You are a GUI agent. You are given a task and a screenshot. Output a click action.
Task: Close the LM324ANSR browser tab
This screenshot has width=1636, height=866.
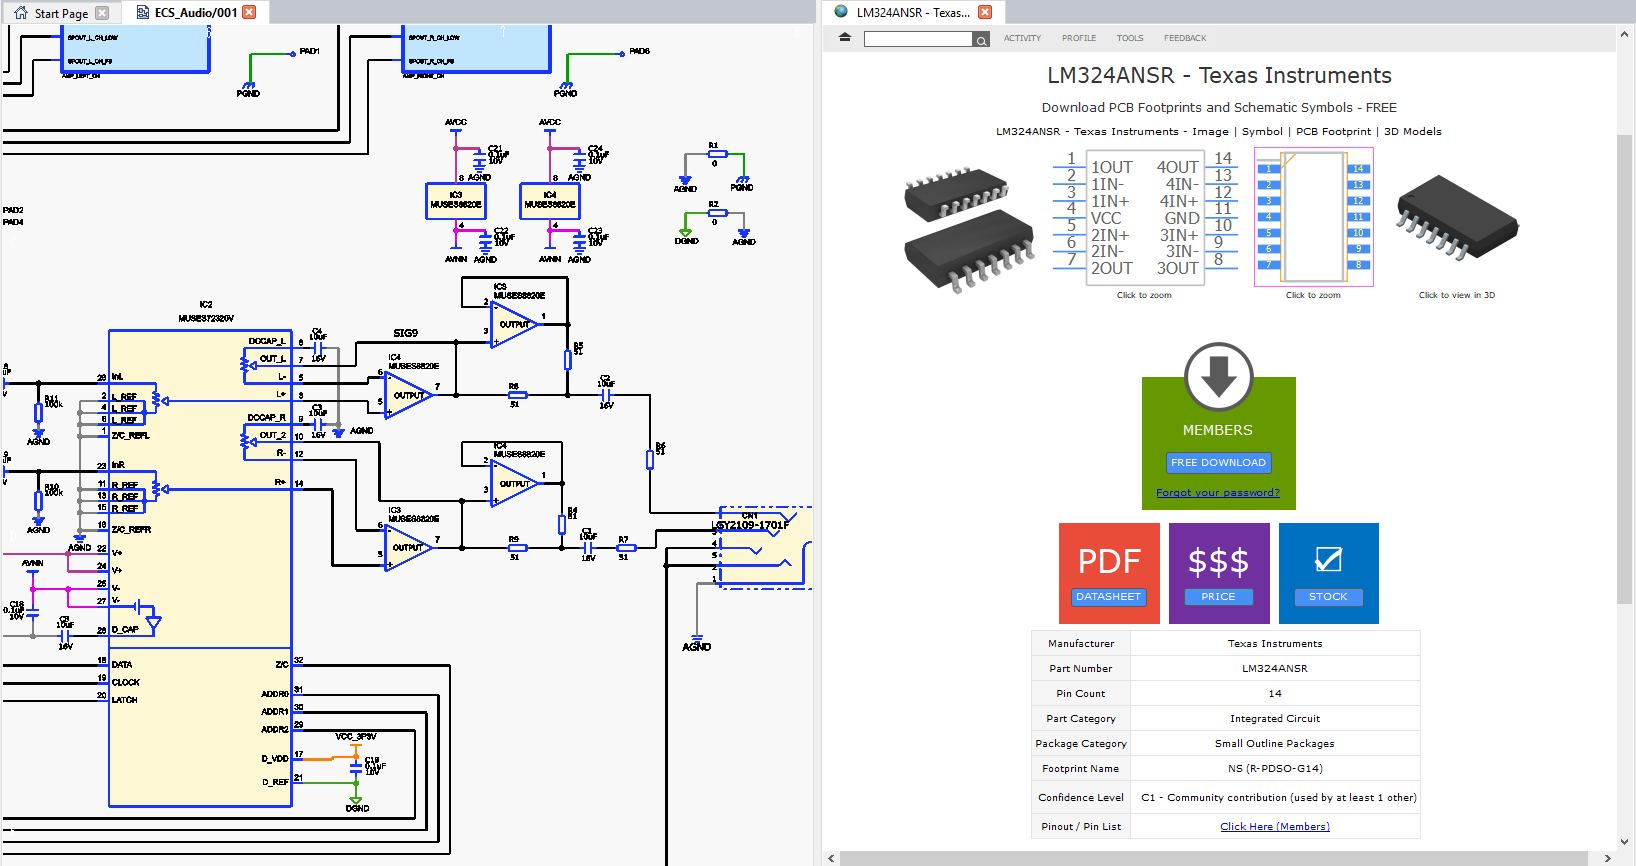985,12
